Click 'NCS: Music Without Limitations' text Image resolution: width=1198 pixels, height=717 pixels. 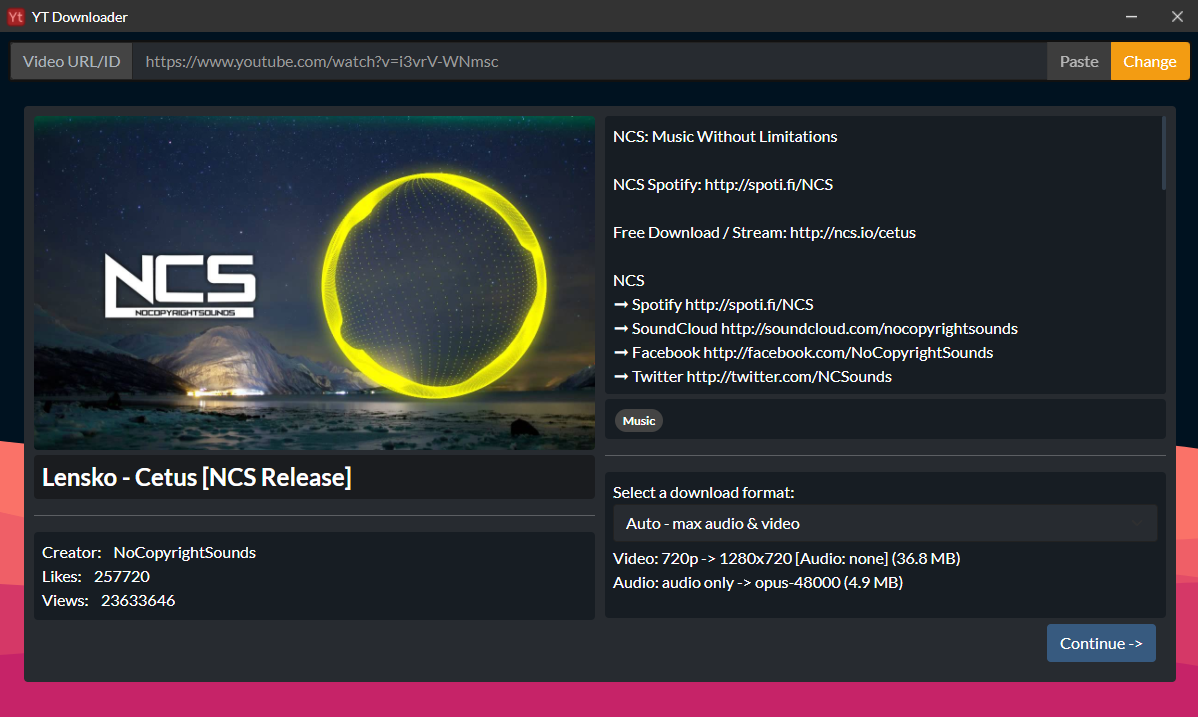tap(725, 137)
